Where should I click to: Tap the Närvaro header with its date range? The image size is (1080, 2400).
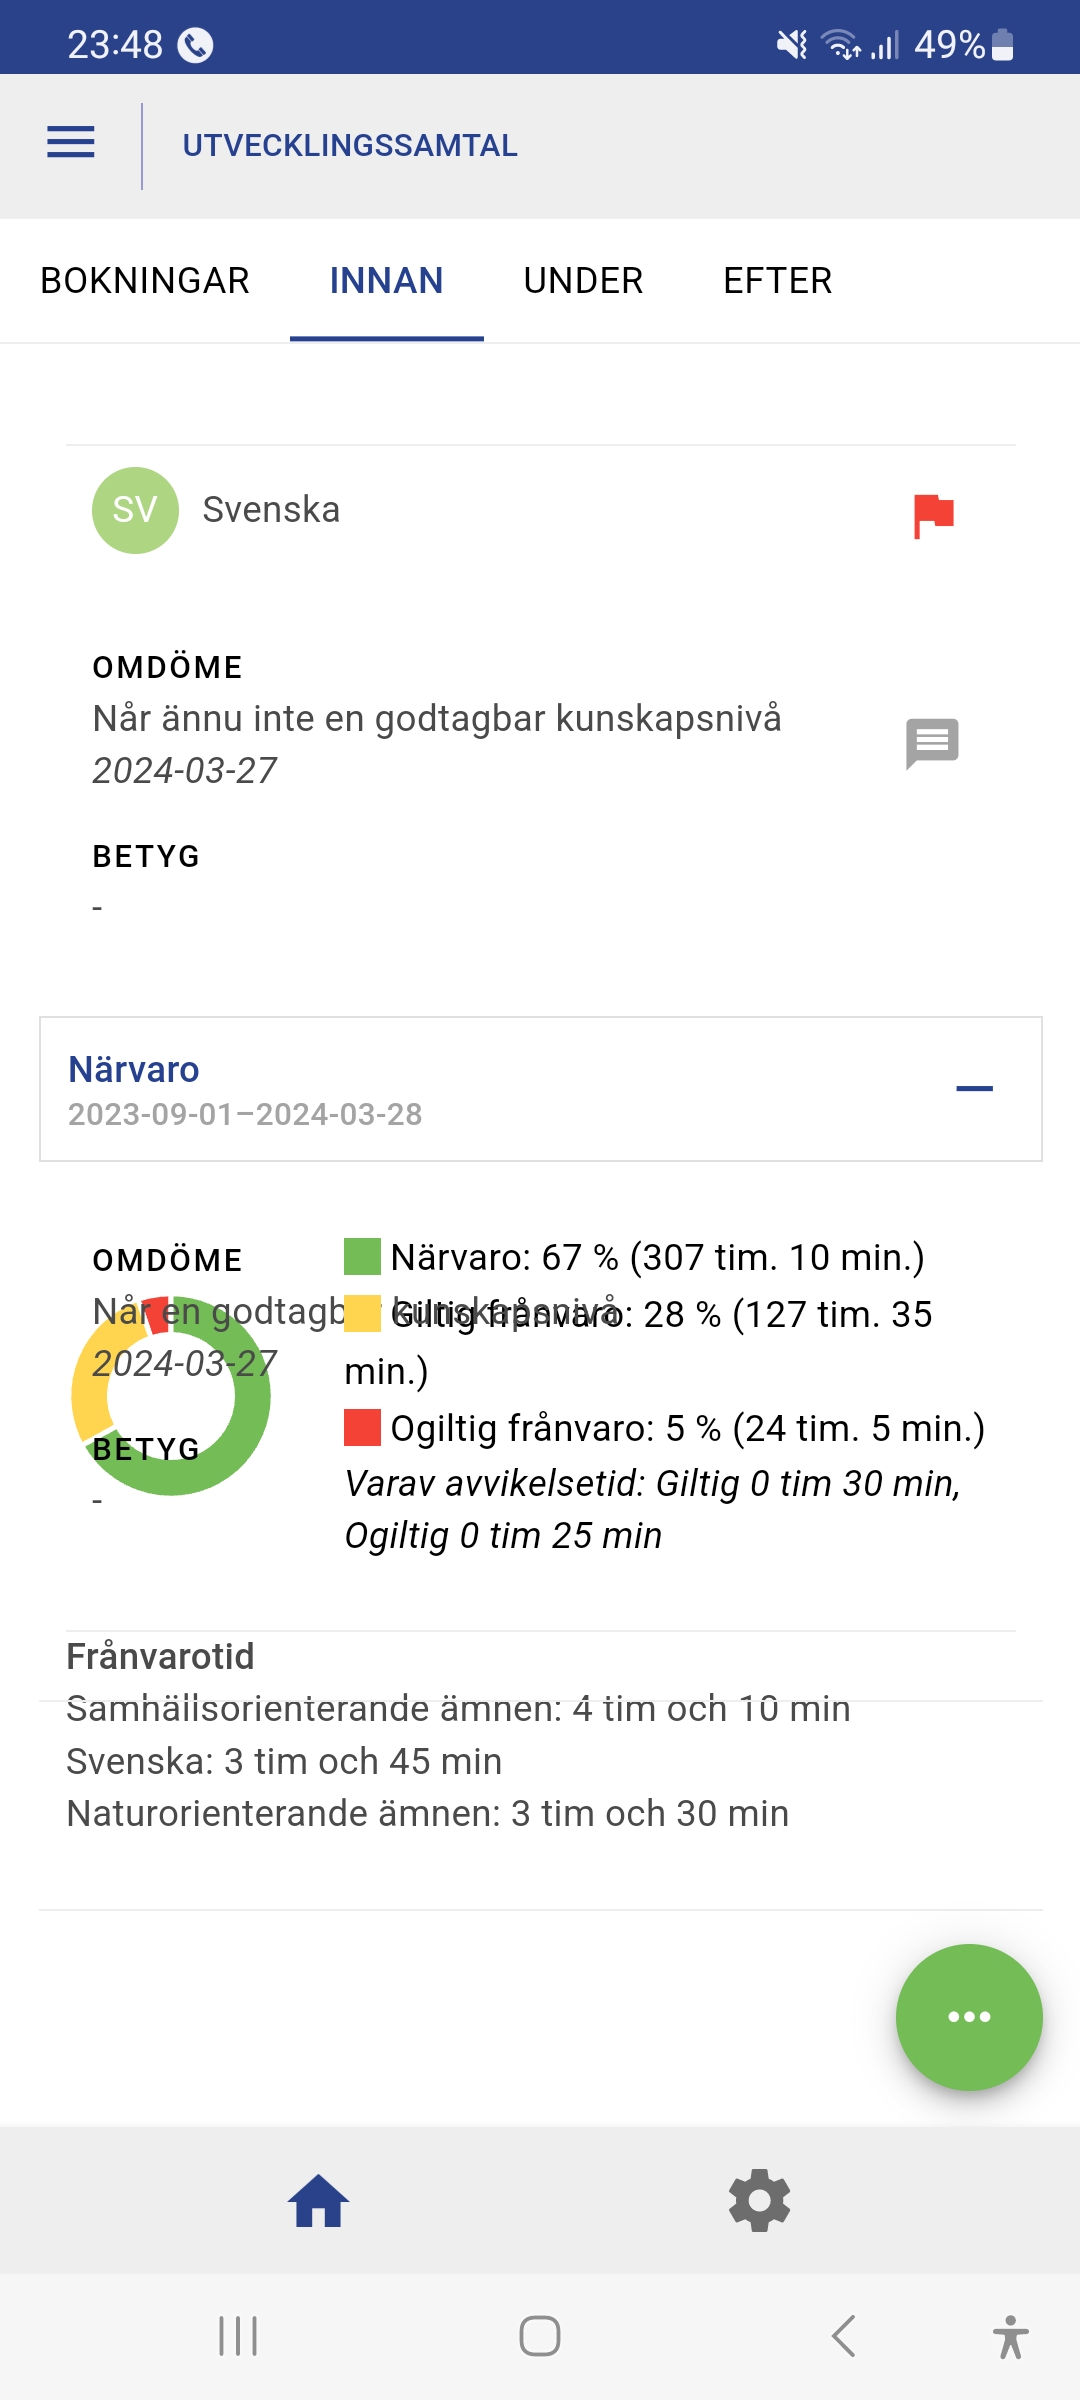pos(245,1090)
